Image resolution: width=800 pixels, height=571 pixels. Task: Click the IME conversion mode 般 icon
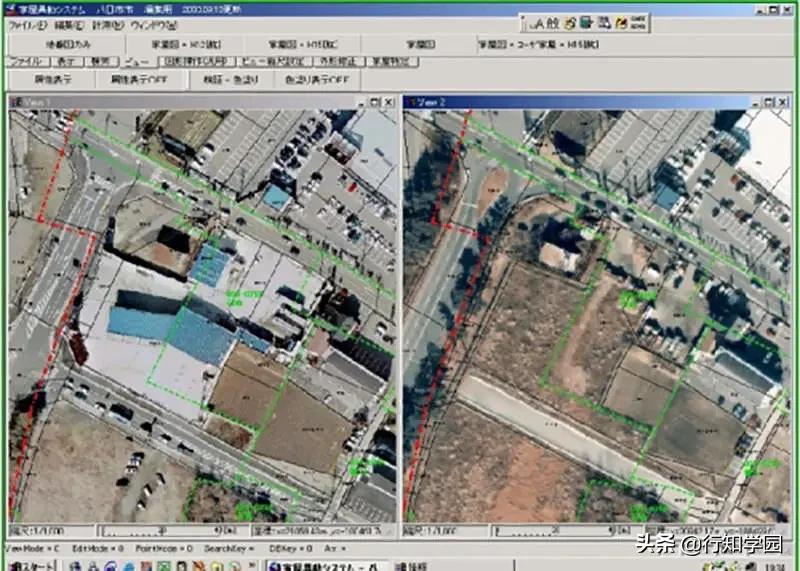click(554, 23)
